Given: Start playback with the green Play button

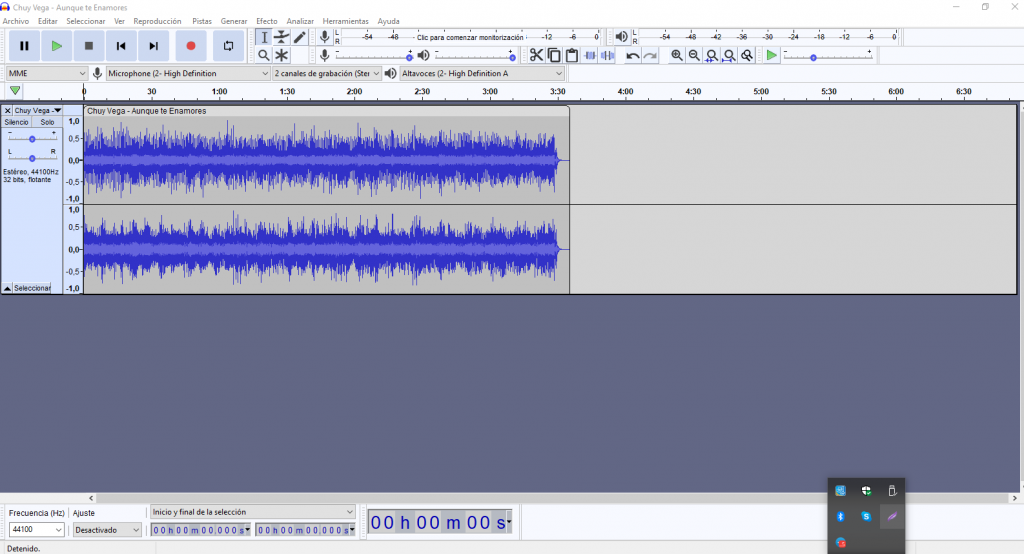Looking at the screenshot, I should (x=56, y=46).
